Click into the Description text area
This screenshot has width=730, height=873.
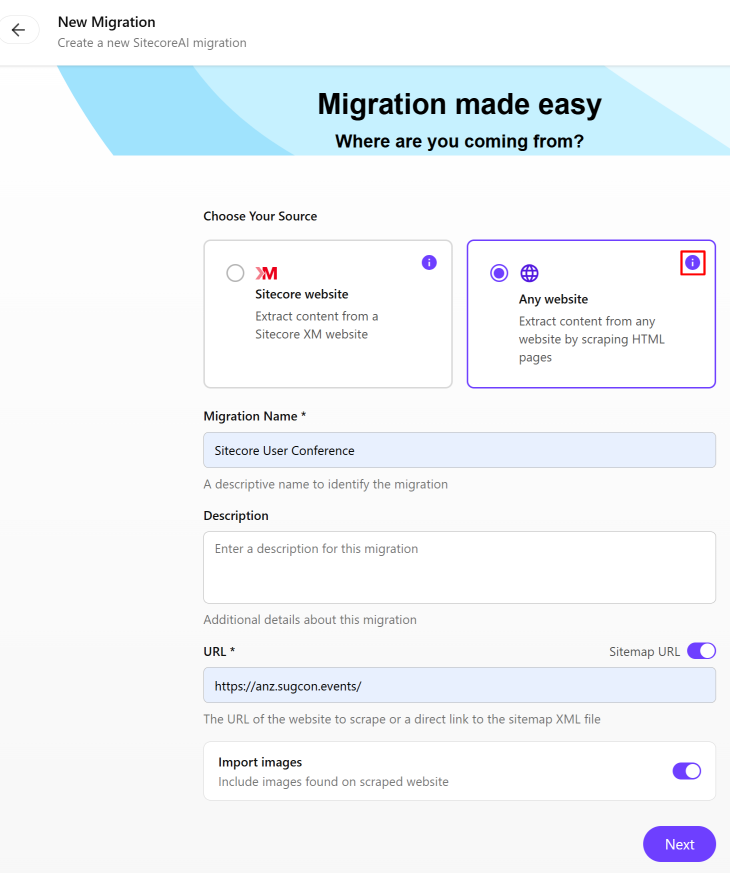coord(459,567)
